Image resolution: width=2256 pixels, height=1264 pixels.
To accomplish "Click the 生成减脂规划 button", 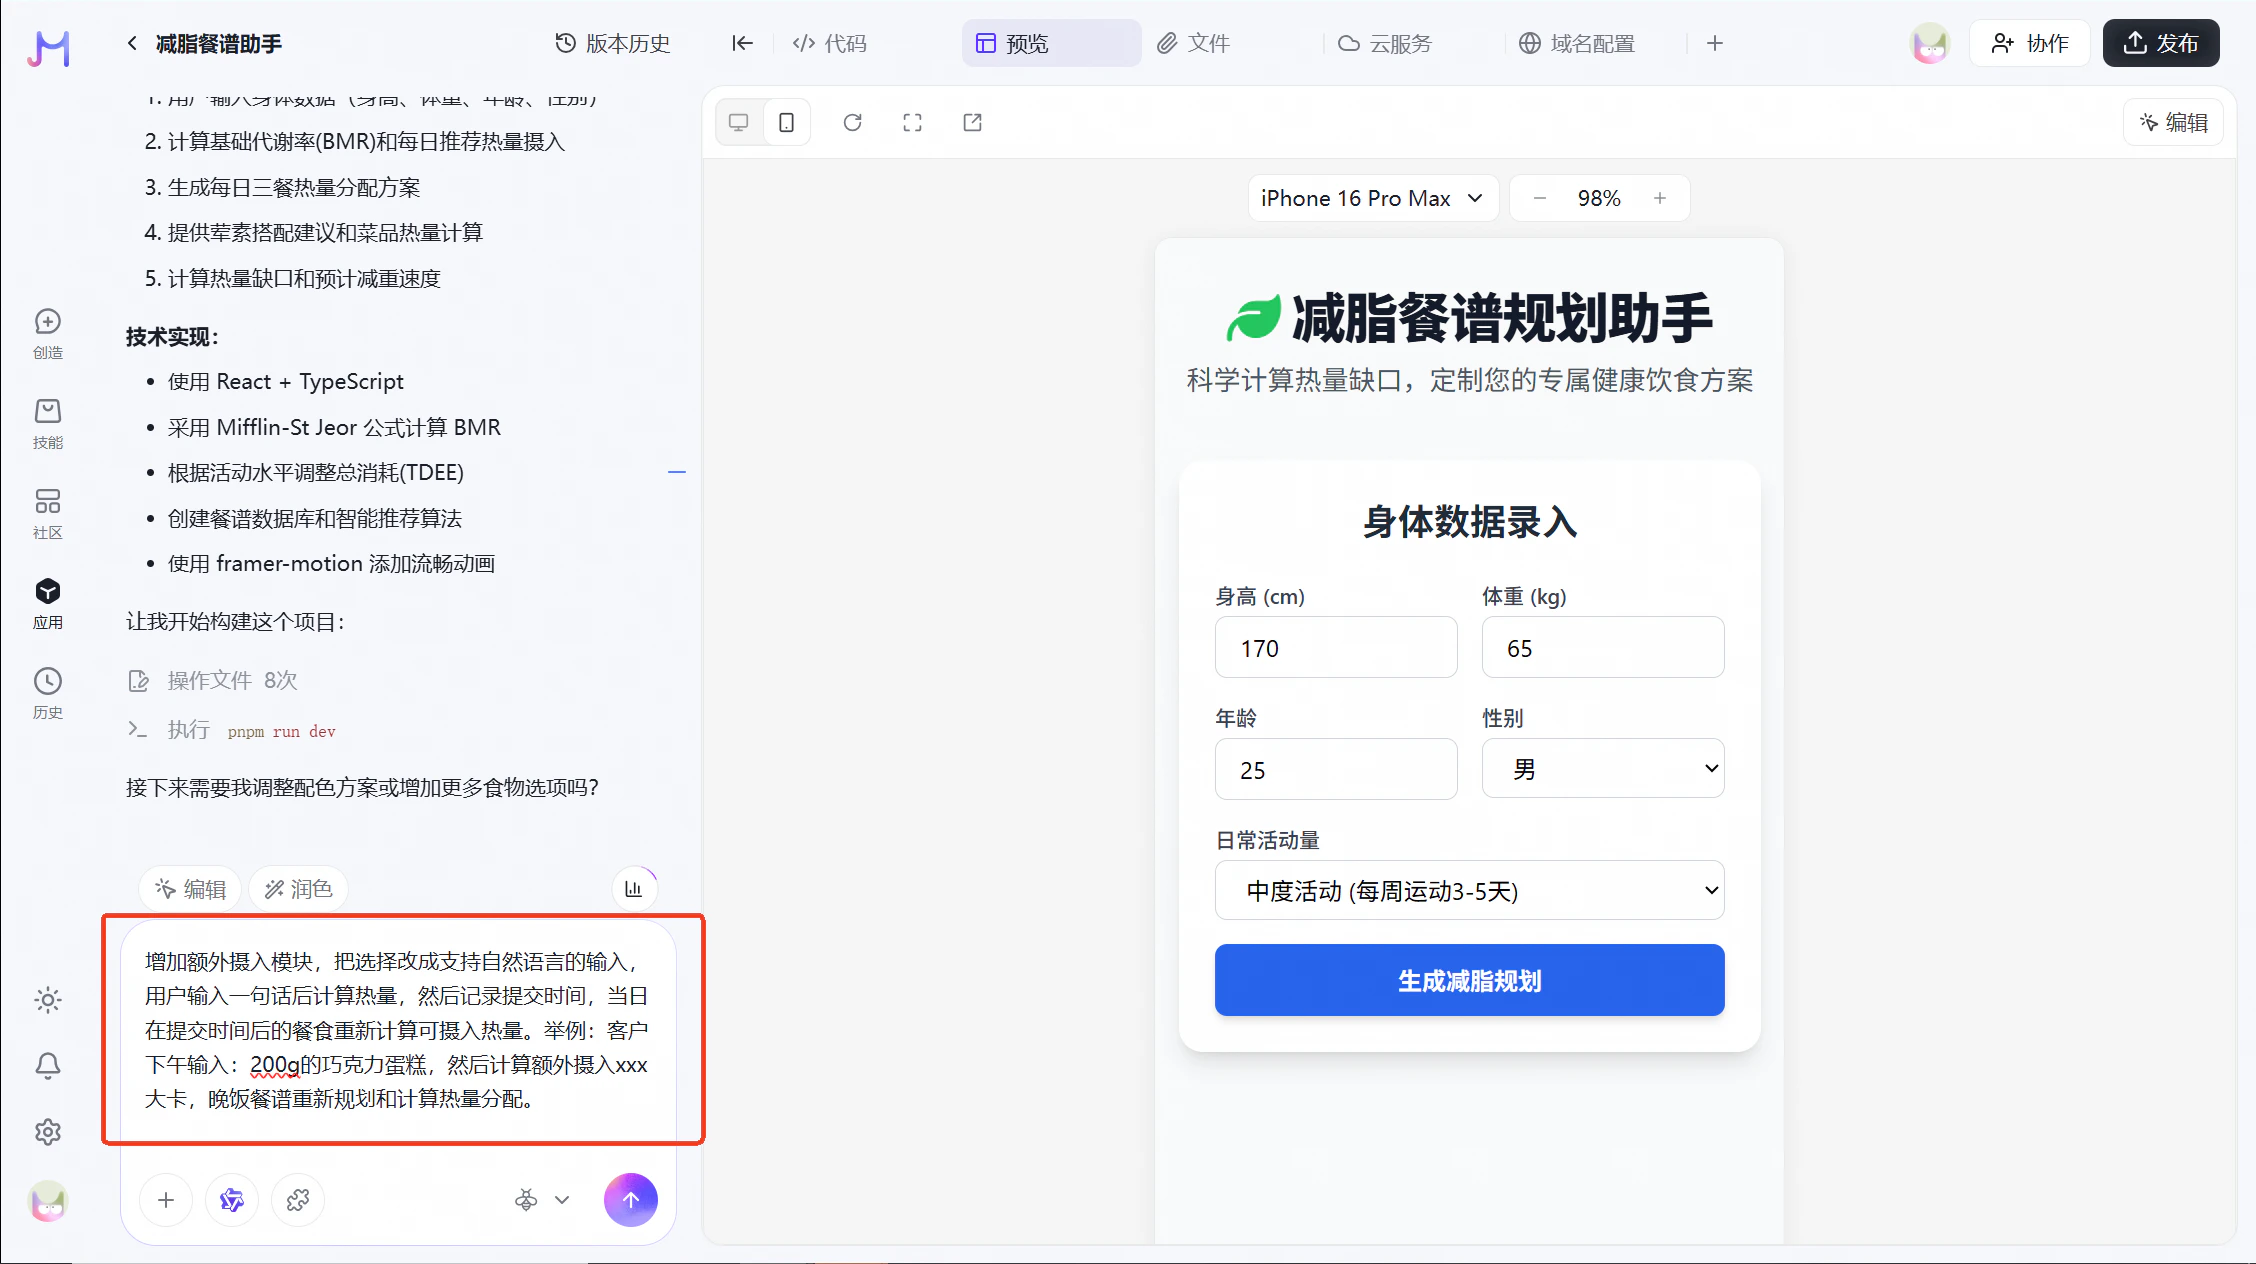I will click(1468, 980).
